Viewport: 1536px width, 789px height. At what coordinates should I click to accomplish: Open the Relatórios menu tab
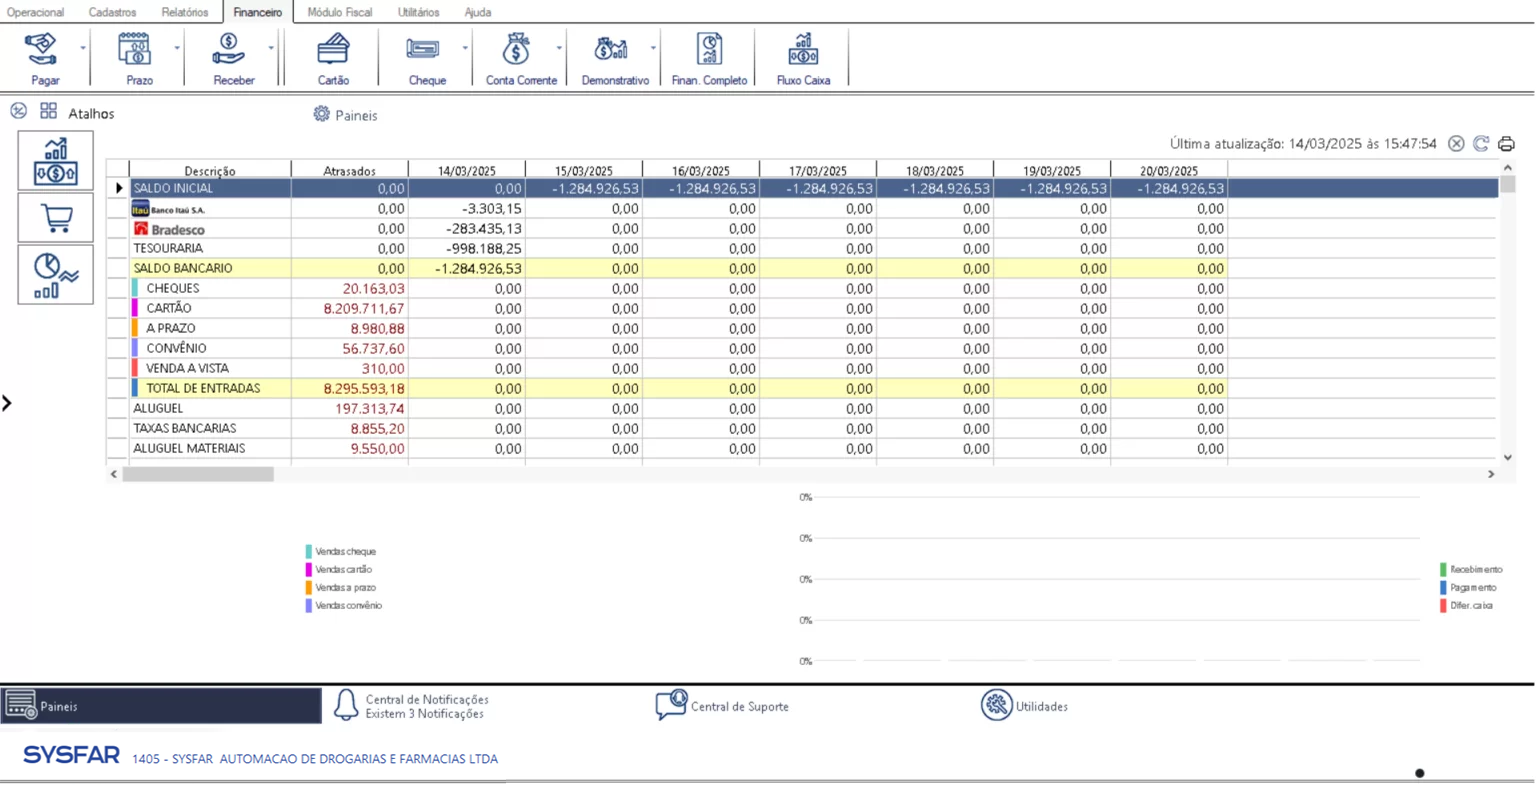(x=185, y=12)
